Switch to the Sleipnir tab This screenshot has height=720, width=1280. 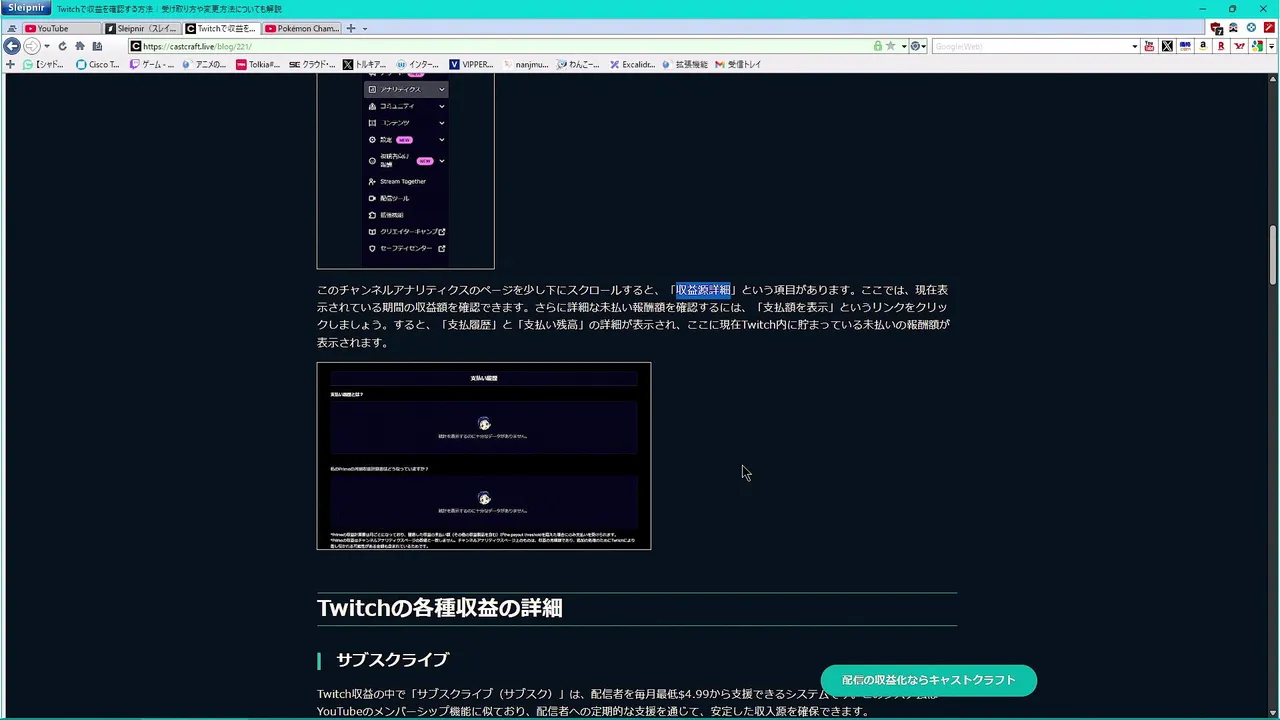tap(141, 28)
